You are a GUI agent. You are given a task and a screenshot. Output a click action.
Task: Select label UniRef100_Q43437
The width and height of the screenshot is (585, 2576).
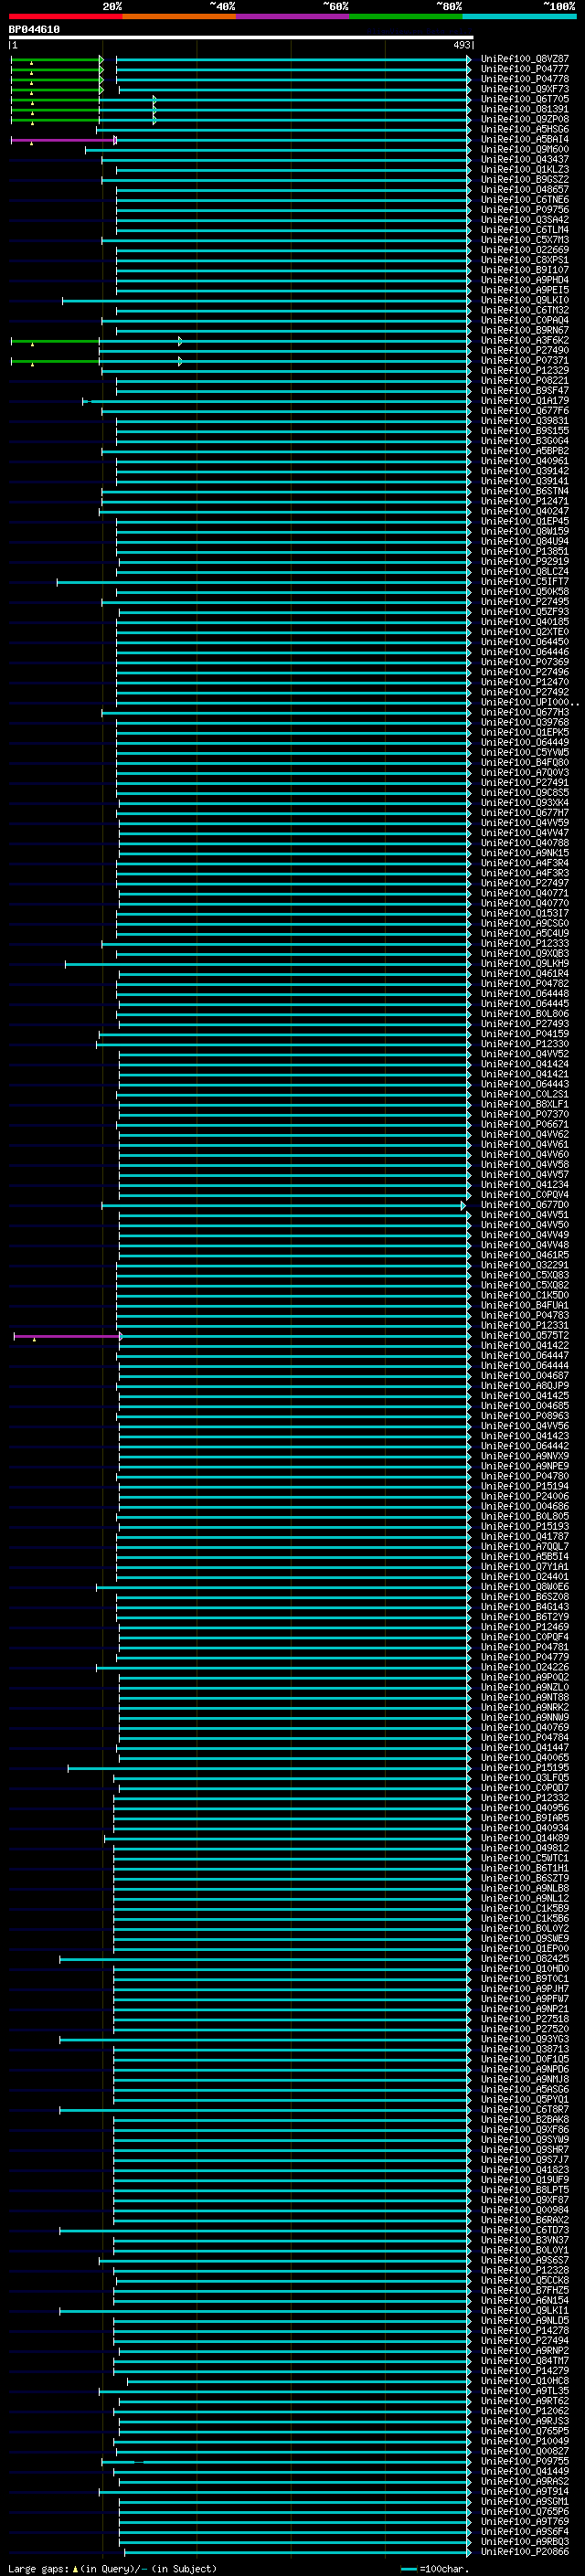tap(524, 159)
